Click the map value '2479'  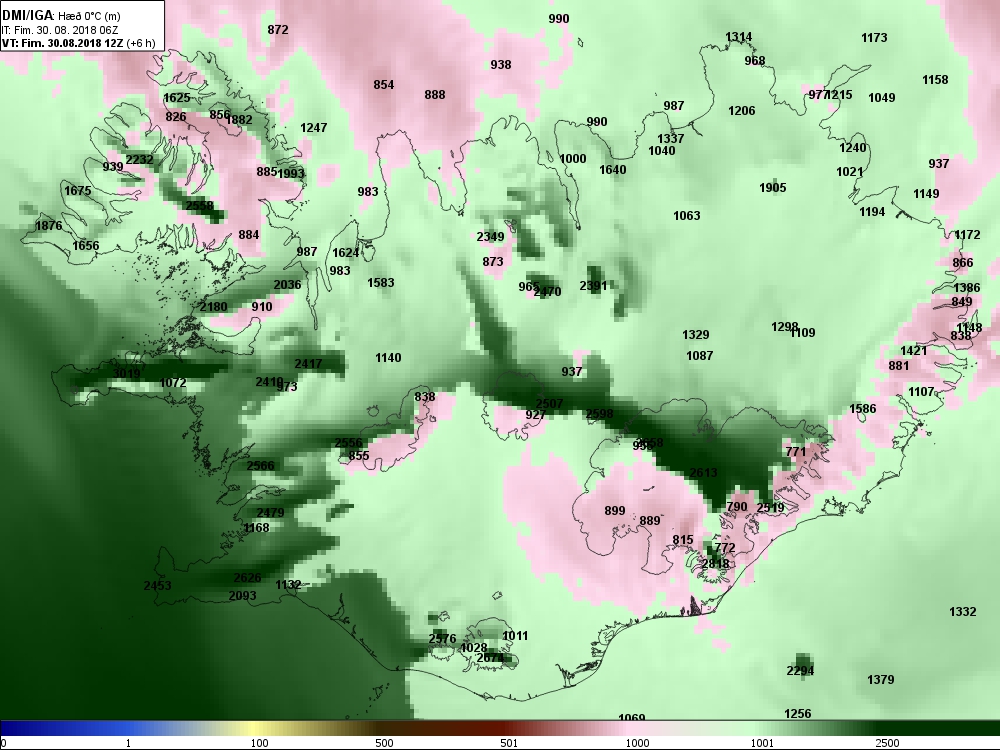tap(270, 513)
